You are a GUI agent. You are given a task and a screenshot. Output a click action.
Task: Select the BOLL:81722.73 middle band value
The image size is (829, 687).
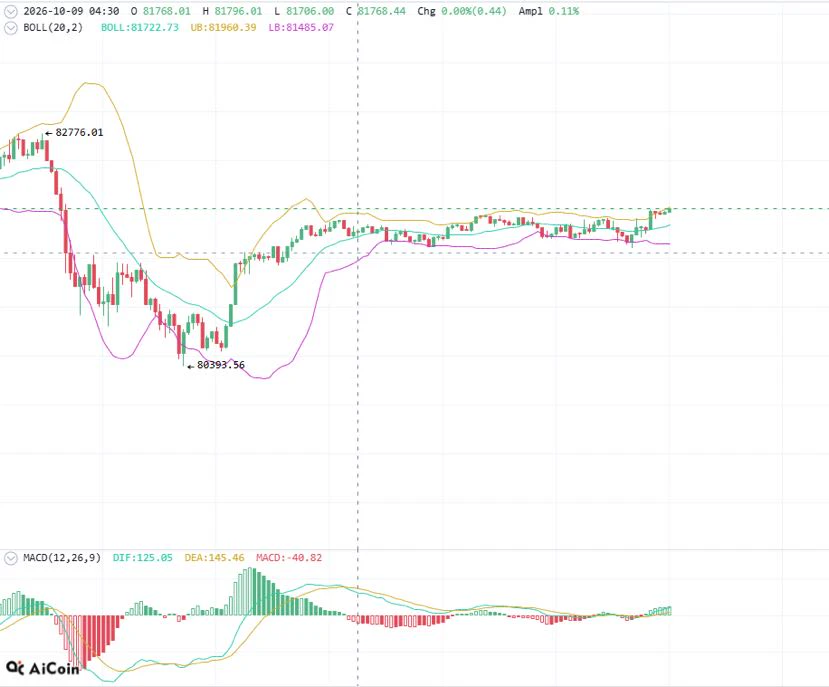pyautogui.click(x=140, y=28)
